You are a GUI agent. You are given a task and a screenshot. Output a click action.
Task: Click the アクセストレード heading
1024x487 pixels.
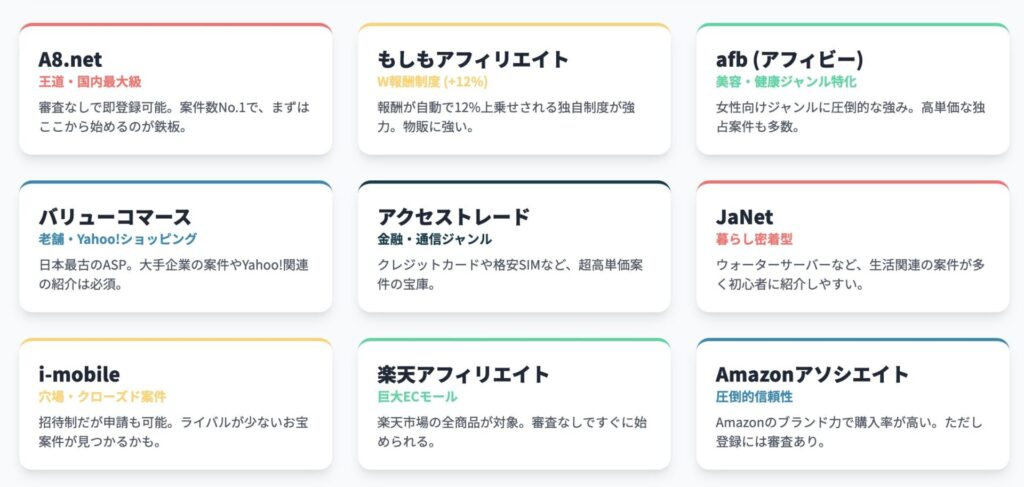[x=454, y=217]
